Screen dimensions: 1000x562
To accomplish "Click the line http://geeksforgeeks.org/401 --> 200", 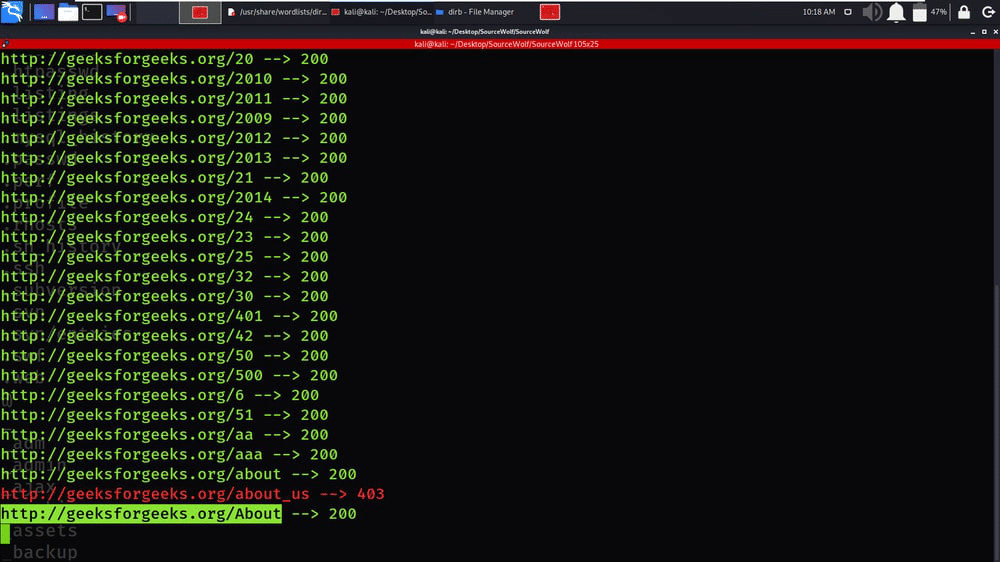I will (x=169, y=316).
